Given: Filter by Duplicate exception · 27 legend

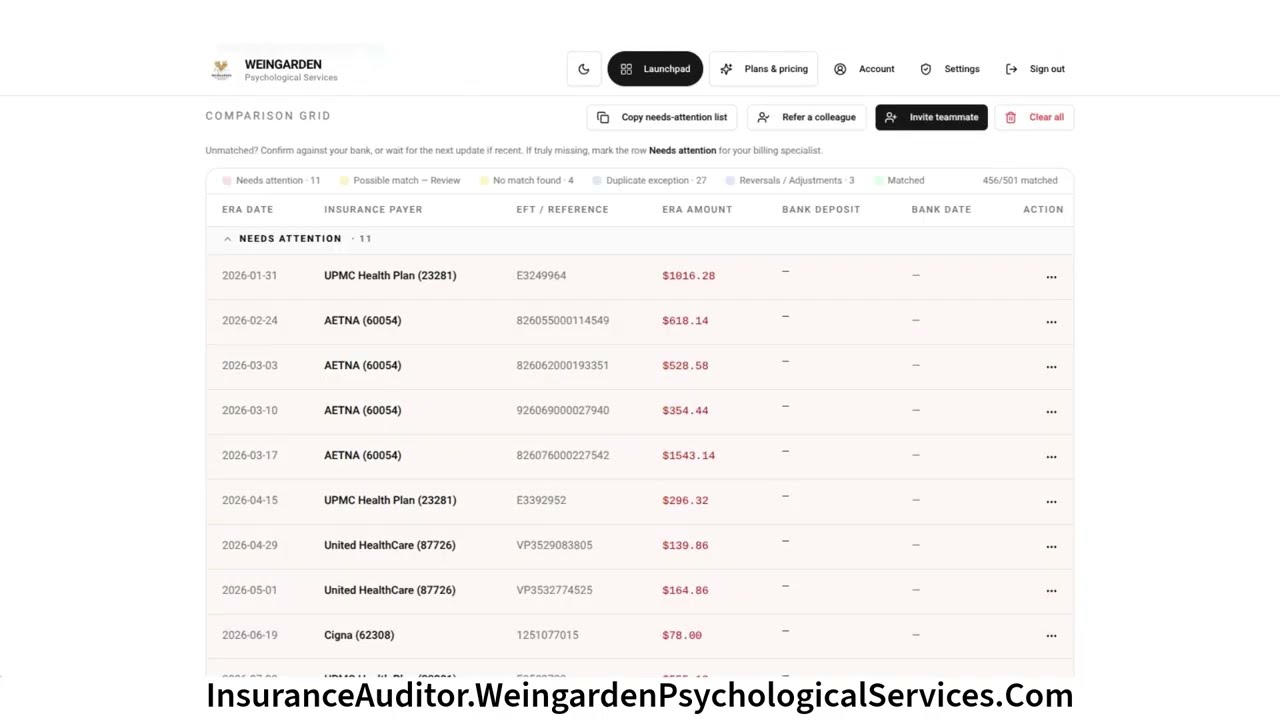Looking at the screenshot, I should coord(649,180).
